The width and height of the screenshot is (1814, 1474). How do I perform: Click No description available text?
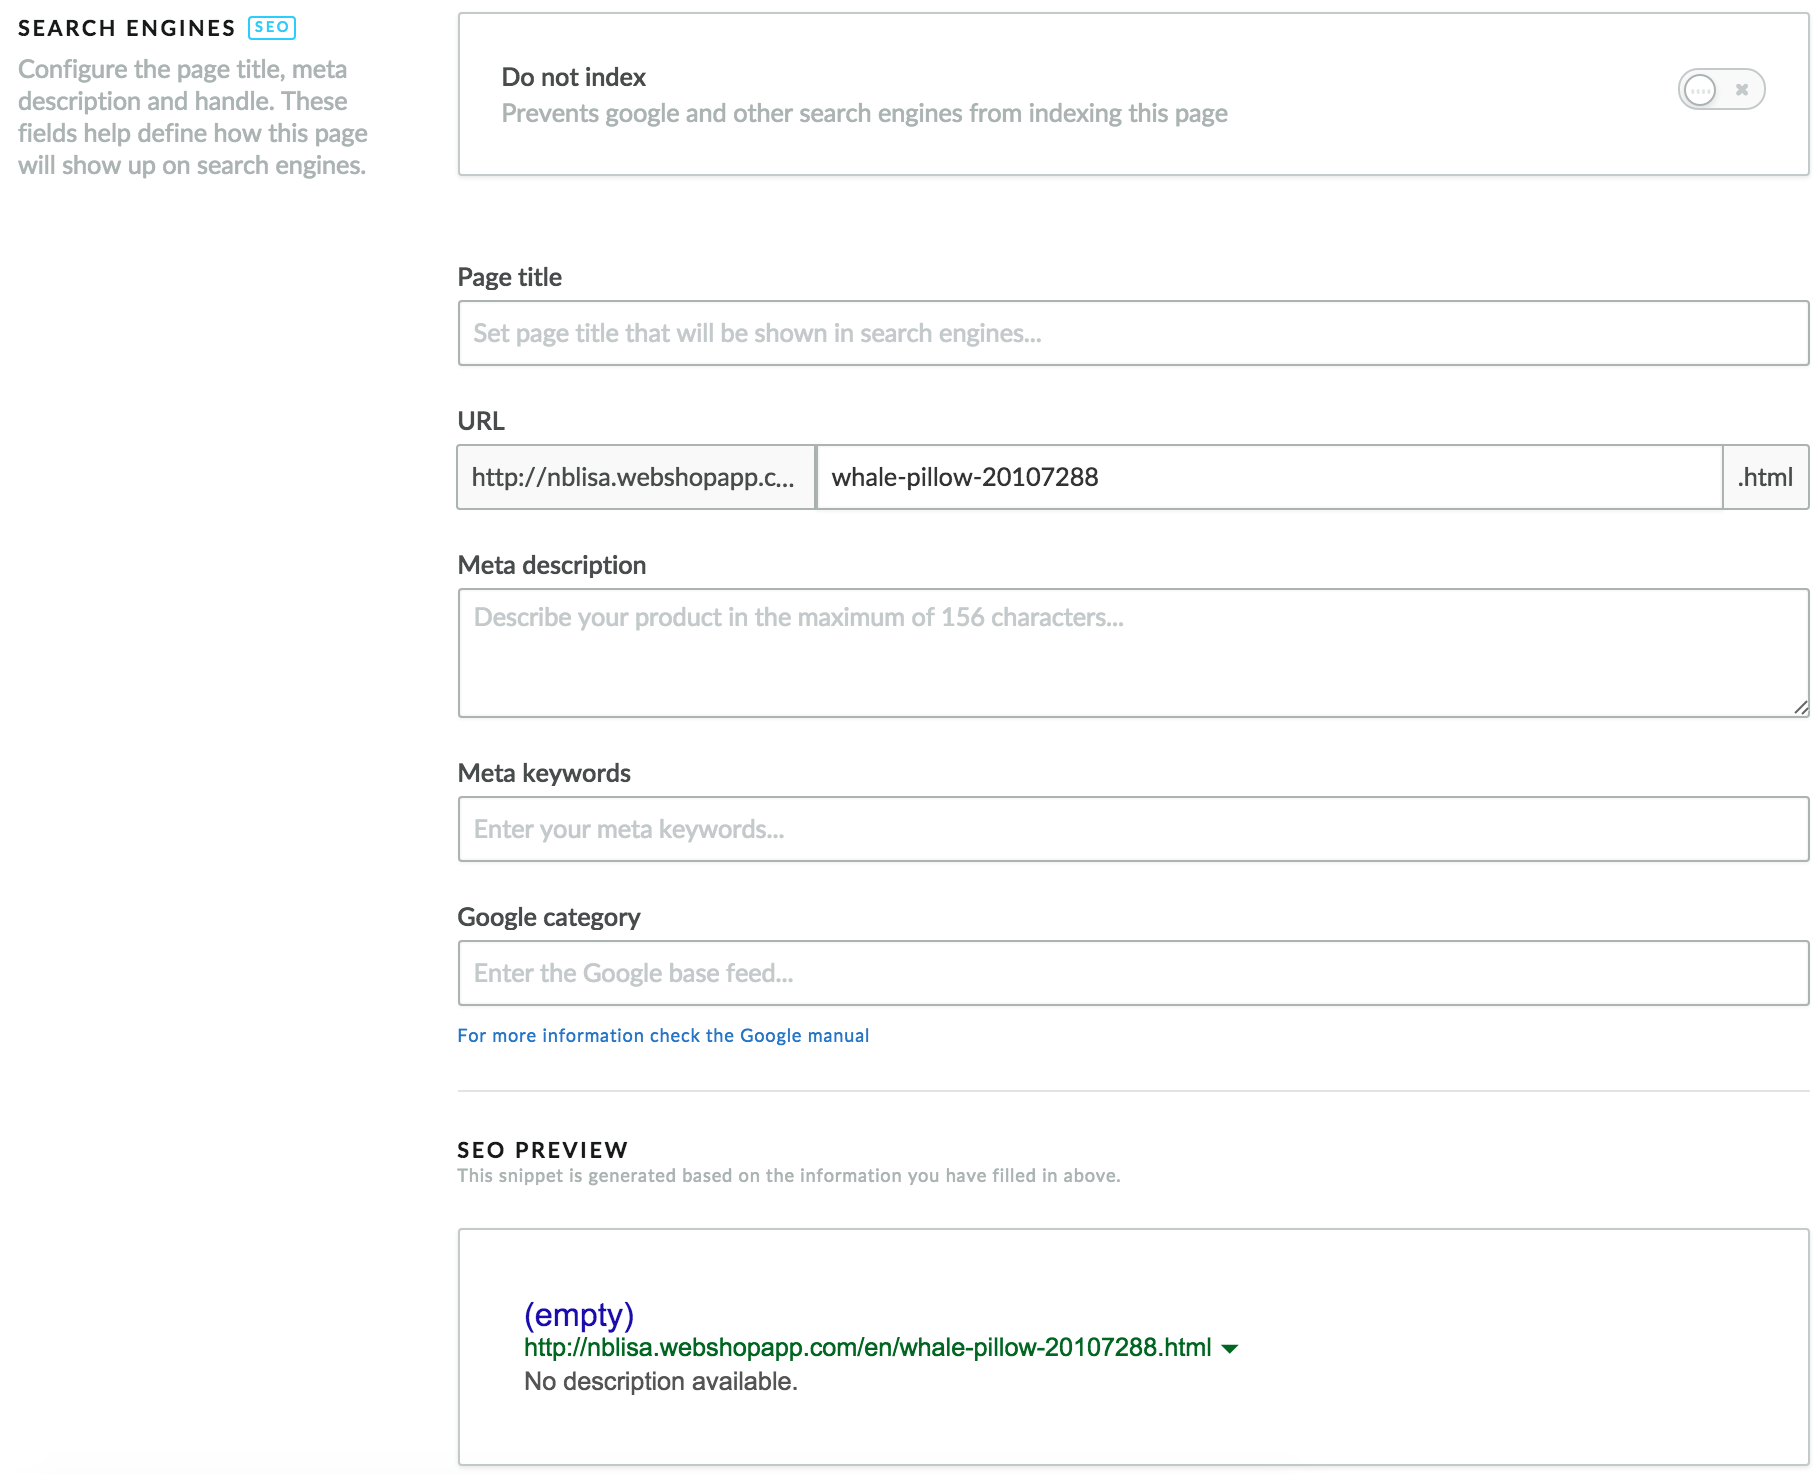coord(661,1381)
